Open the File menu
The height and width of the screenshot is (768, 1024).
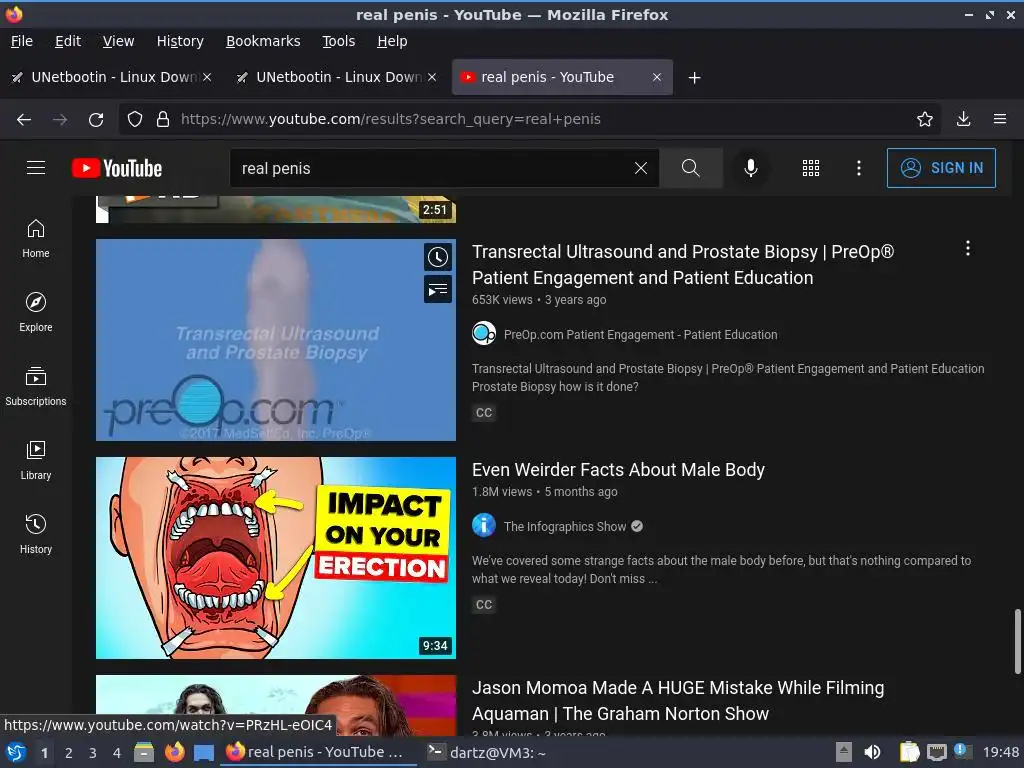pyautogui.click(x=22, y=41)
